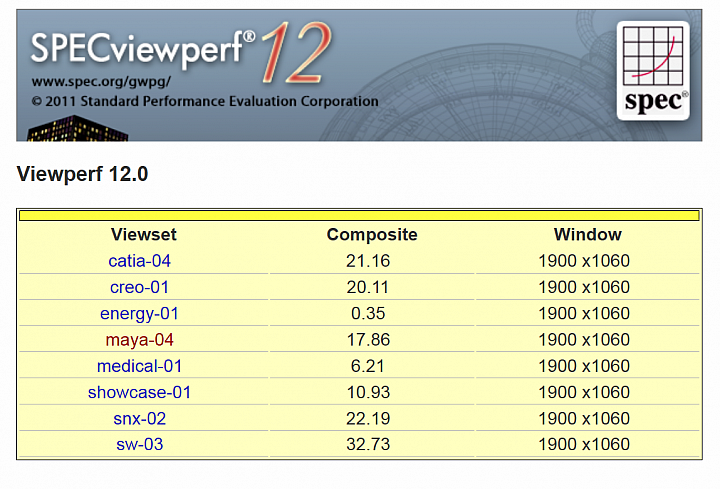This screenshot has width=720, height=489.
Task: Select composite score 22.19
Action: tap(368, 418)
